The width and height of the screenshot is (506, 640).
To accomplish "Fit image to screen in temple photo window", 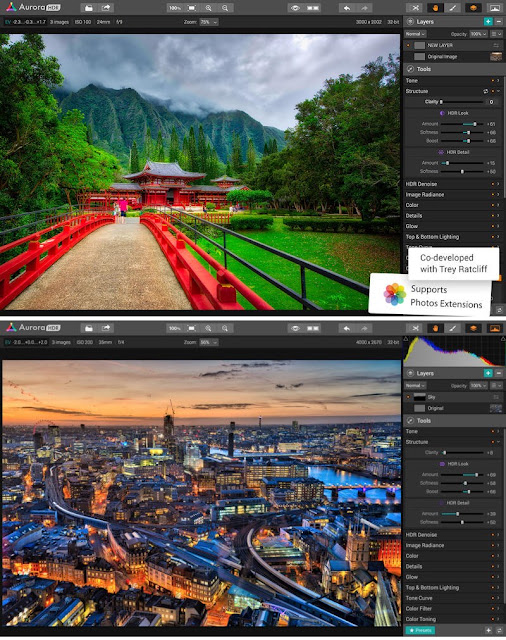I will pos(191,8).
